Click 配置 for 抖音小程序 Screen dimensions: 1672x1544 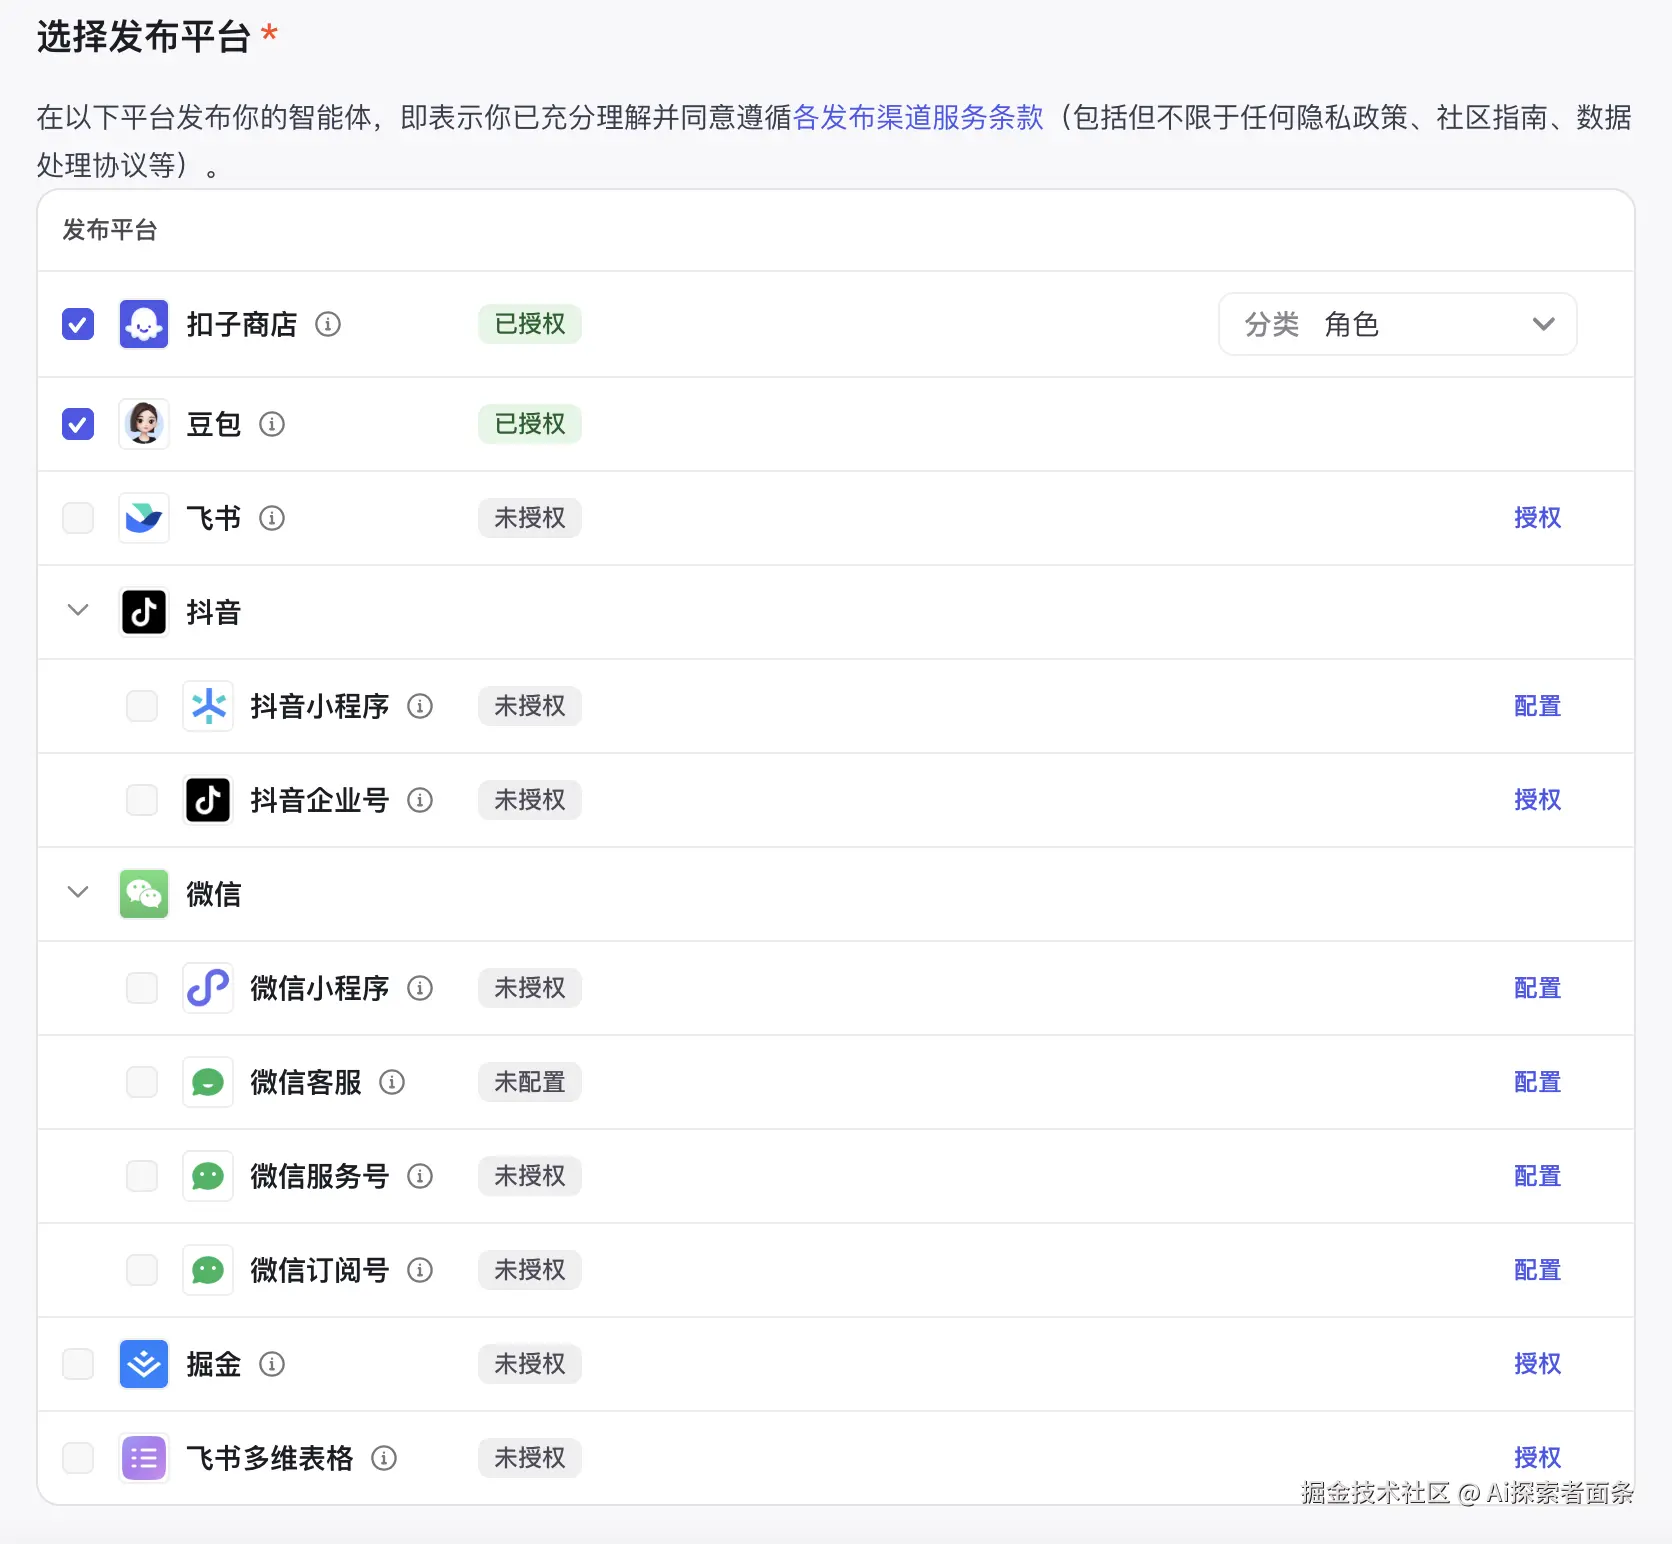point(1537,706)
